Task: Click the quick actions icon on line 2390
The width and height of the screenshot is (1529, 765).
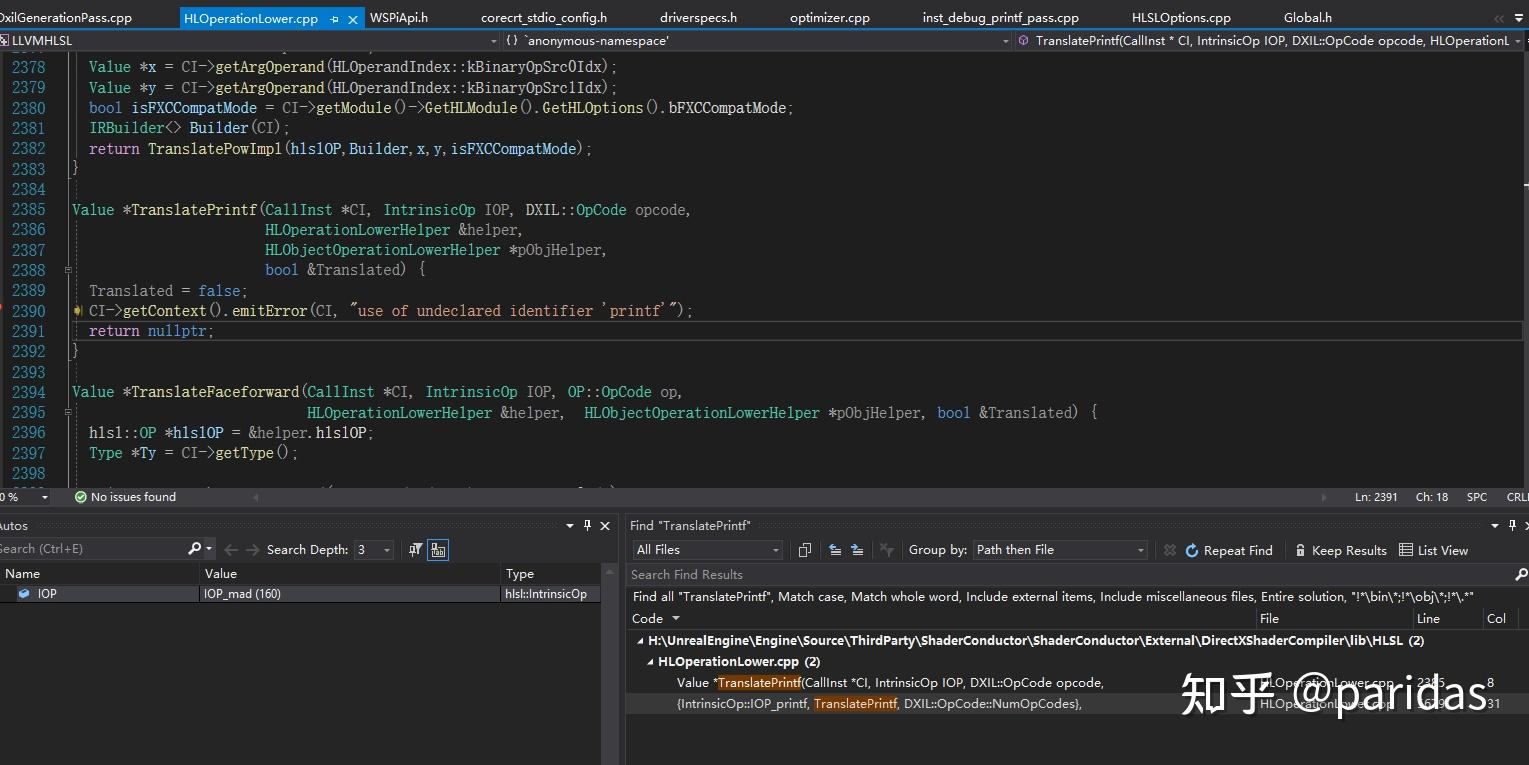Action: click(x=78, y=311)
